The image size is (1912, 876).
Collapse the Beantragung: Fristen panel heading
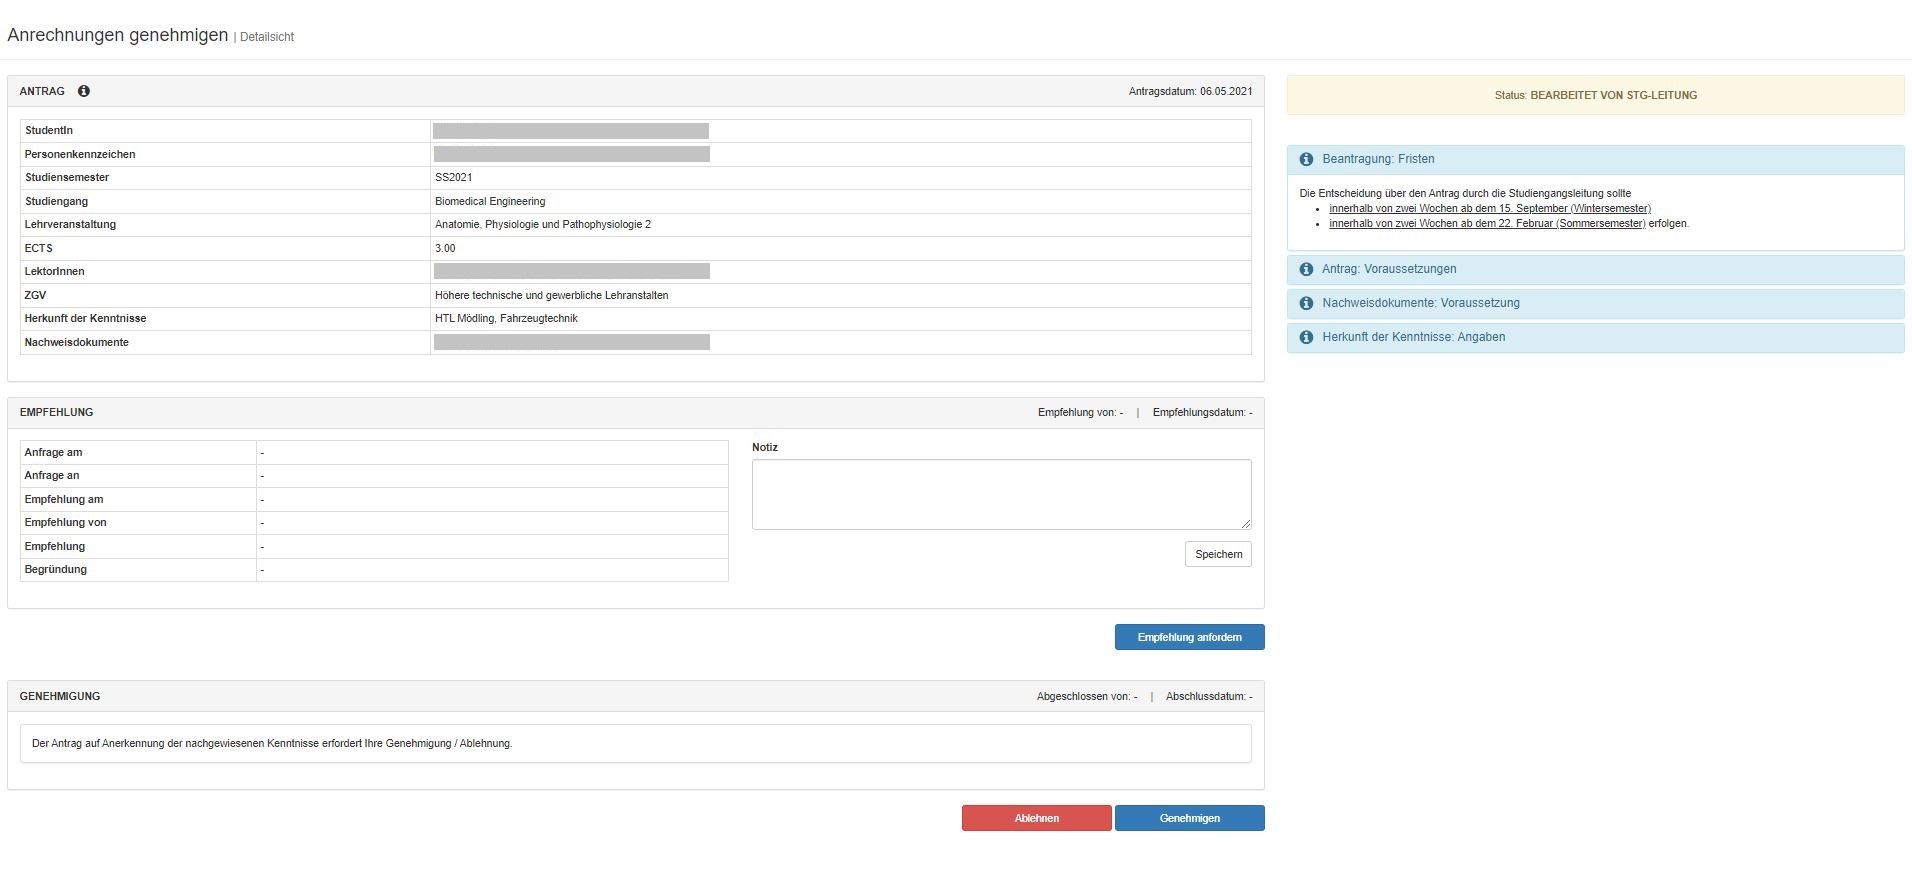coord(1378,159)
